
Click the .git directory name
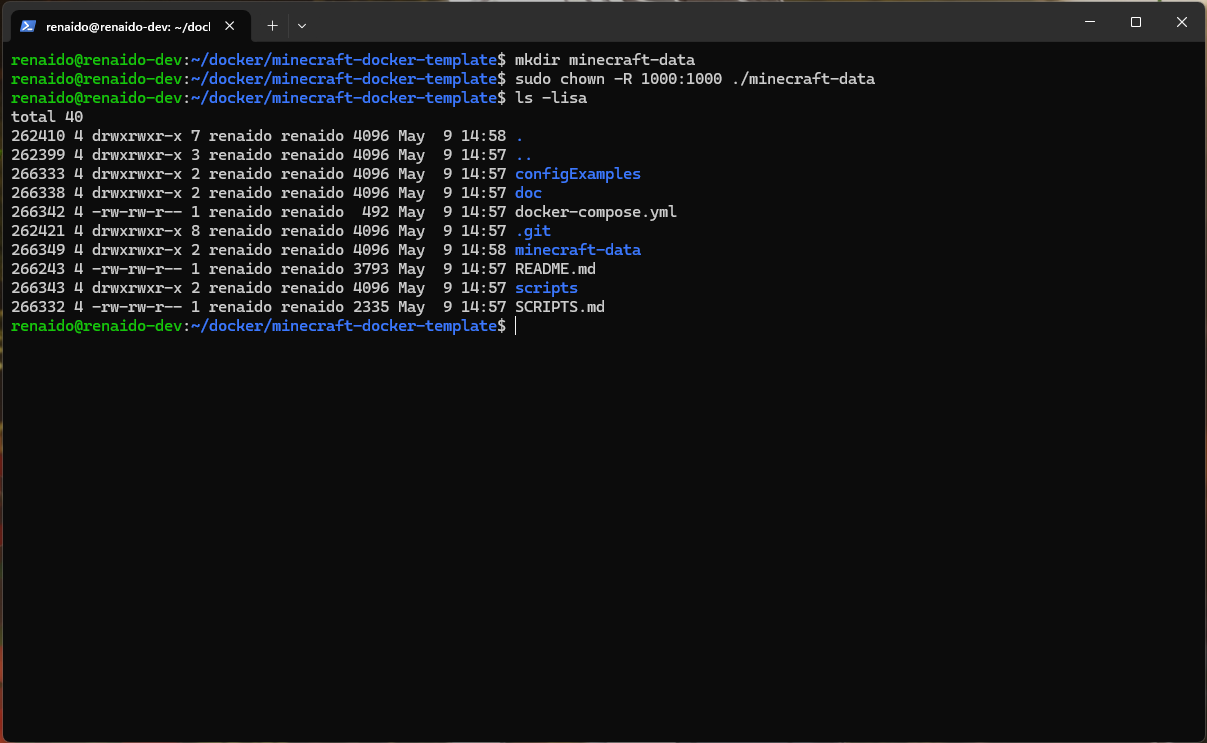point(533,231)
